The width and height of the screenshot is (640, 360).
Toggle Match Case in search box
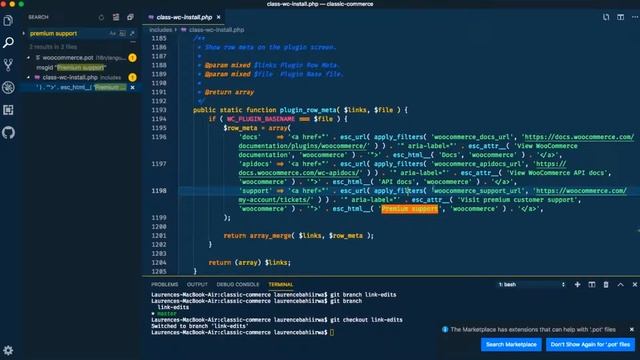coord(113,33)
